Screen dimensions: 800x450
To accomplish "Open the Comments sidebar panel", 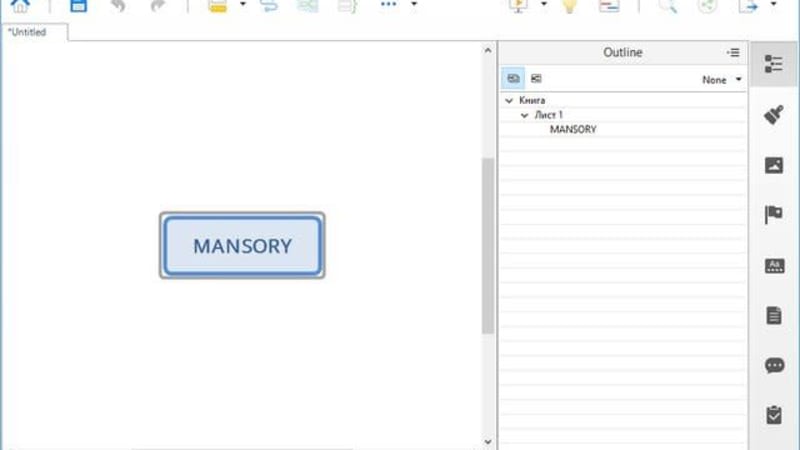I will click(774, 365).
